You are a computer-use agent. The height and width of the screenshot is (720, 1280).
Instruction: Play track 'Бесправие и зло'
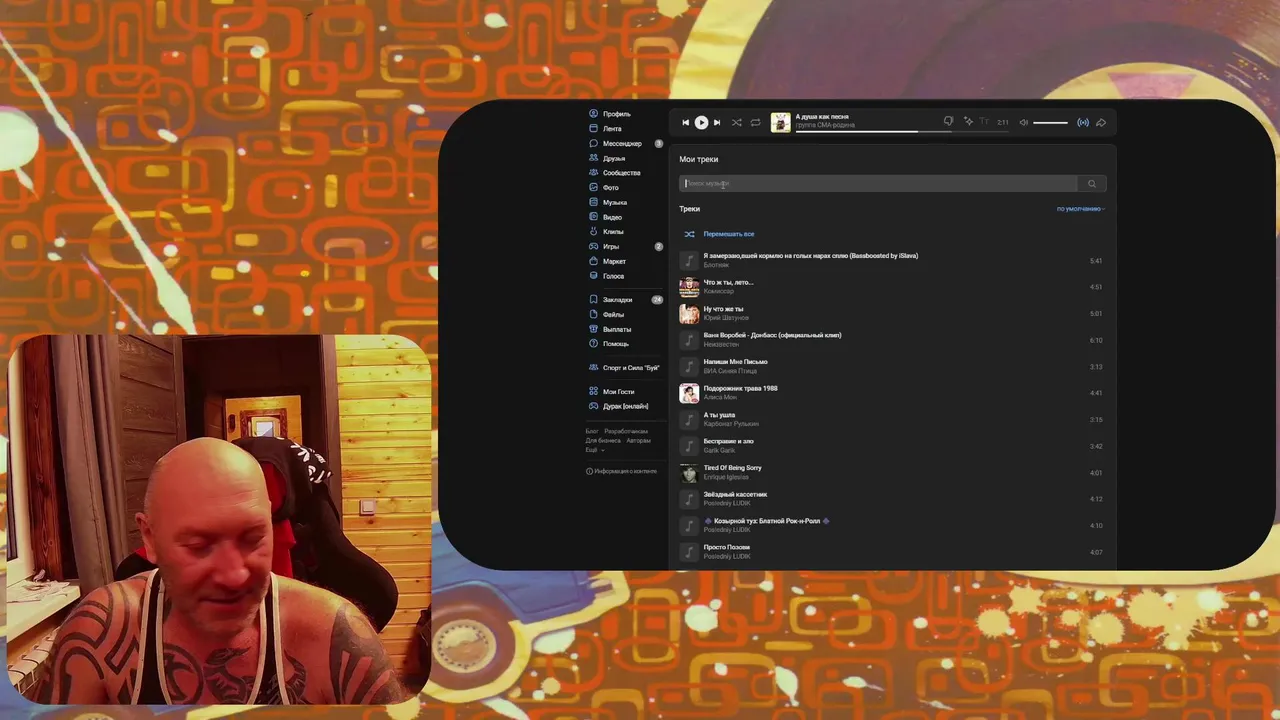(689, 446)
